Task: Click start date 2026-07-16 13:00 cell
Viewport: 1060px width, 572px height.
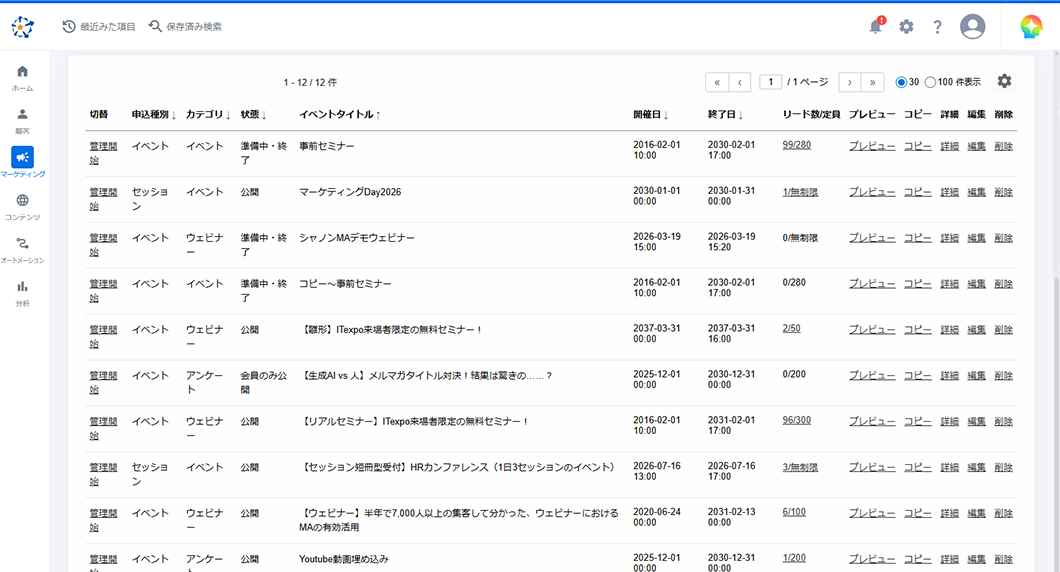Action: tap(656, 471)
